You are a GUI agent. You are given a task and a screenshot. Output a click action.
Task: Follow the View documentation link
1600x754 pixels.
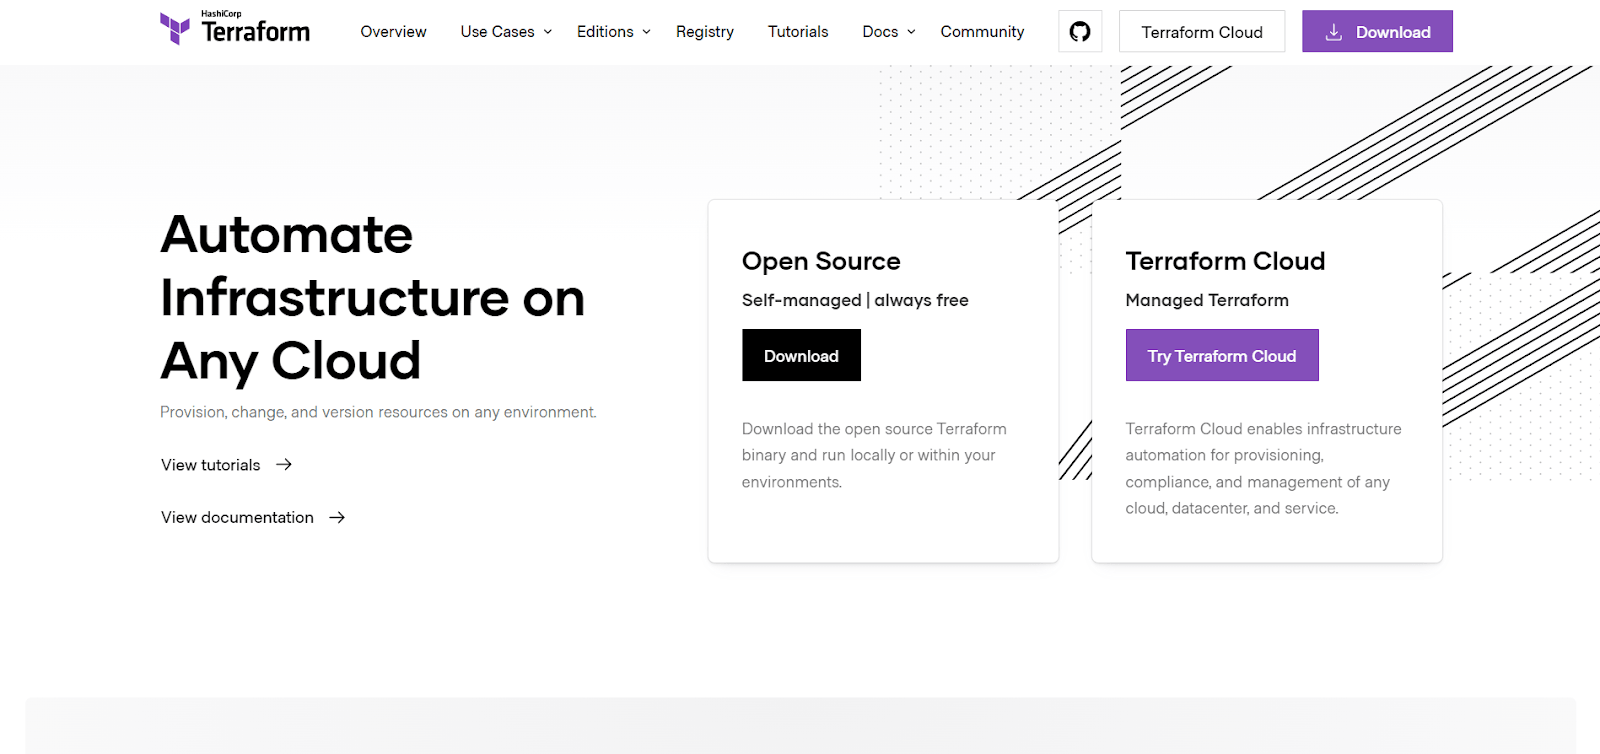[x=238, y=517]
